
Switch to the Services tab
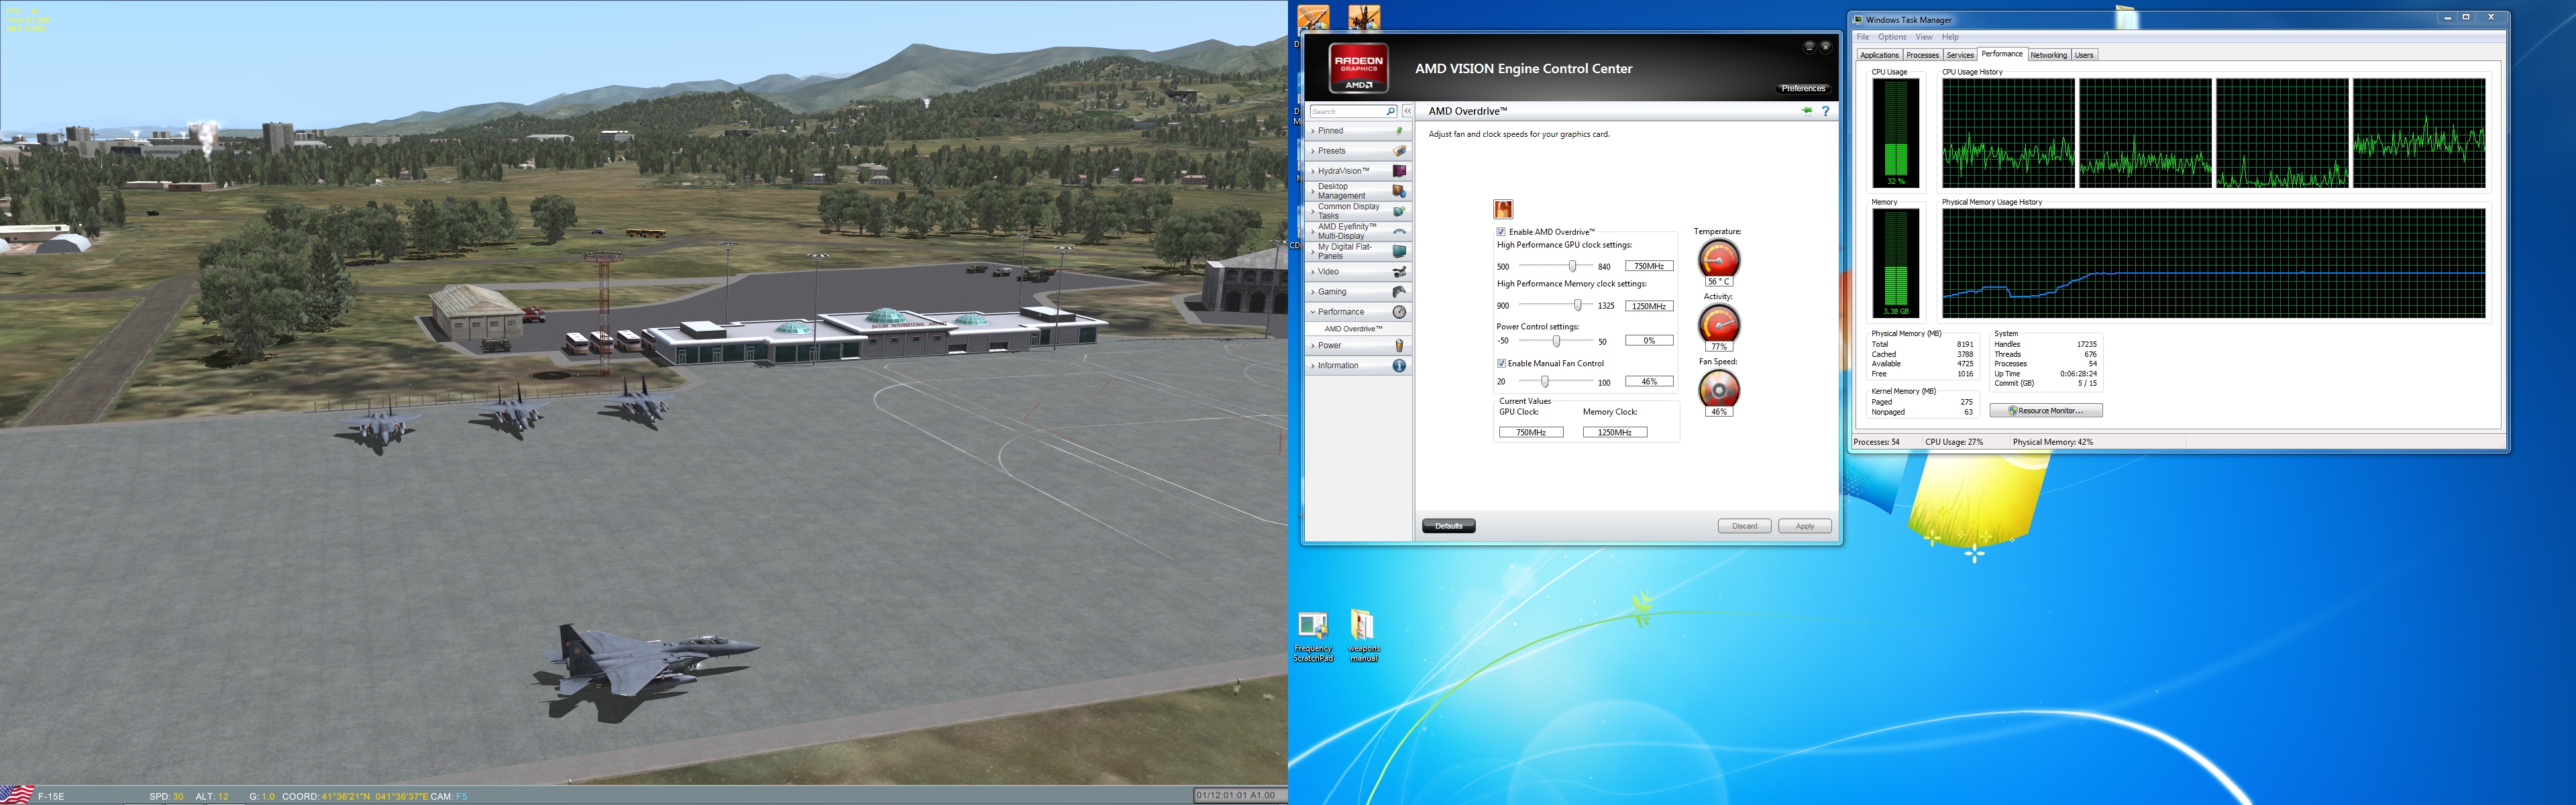point(1960,55)
